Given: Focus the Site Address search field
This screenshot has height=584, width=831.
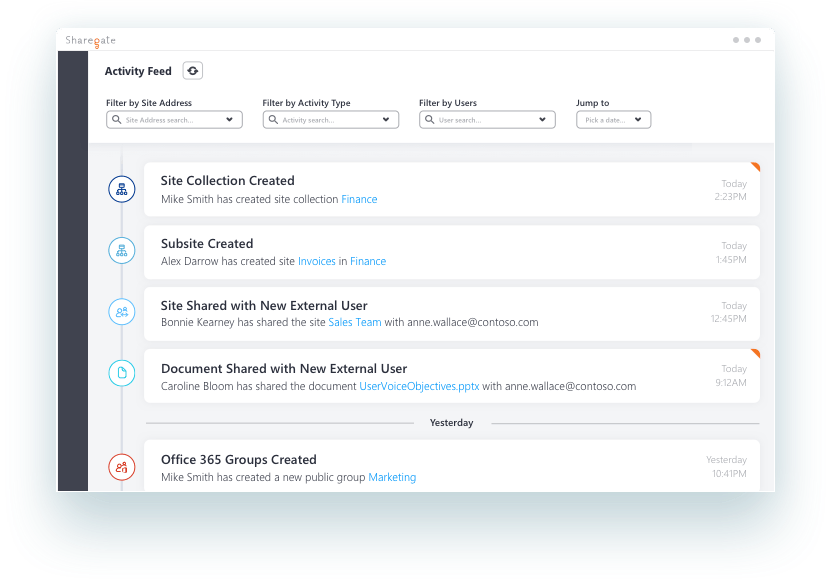Looking at the screenshot, I should tap(174, 120).
